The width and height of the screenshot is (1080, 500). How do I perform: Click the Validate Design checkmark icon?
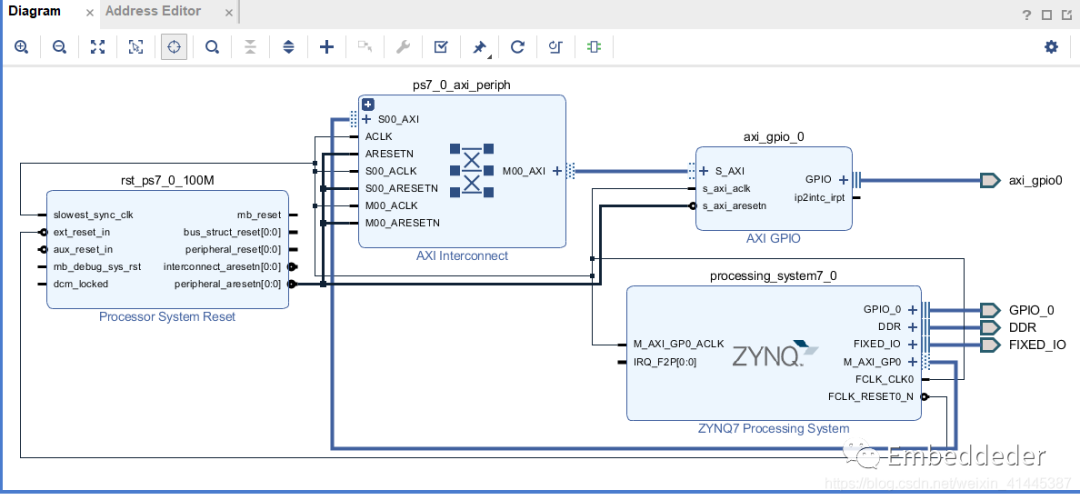pyautogui.click(x=441, y=47)
